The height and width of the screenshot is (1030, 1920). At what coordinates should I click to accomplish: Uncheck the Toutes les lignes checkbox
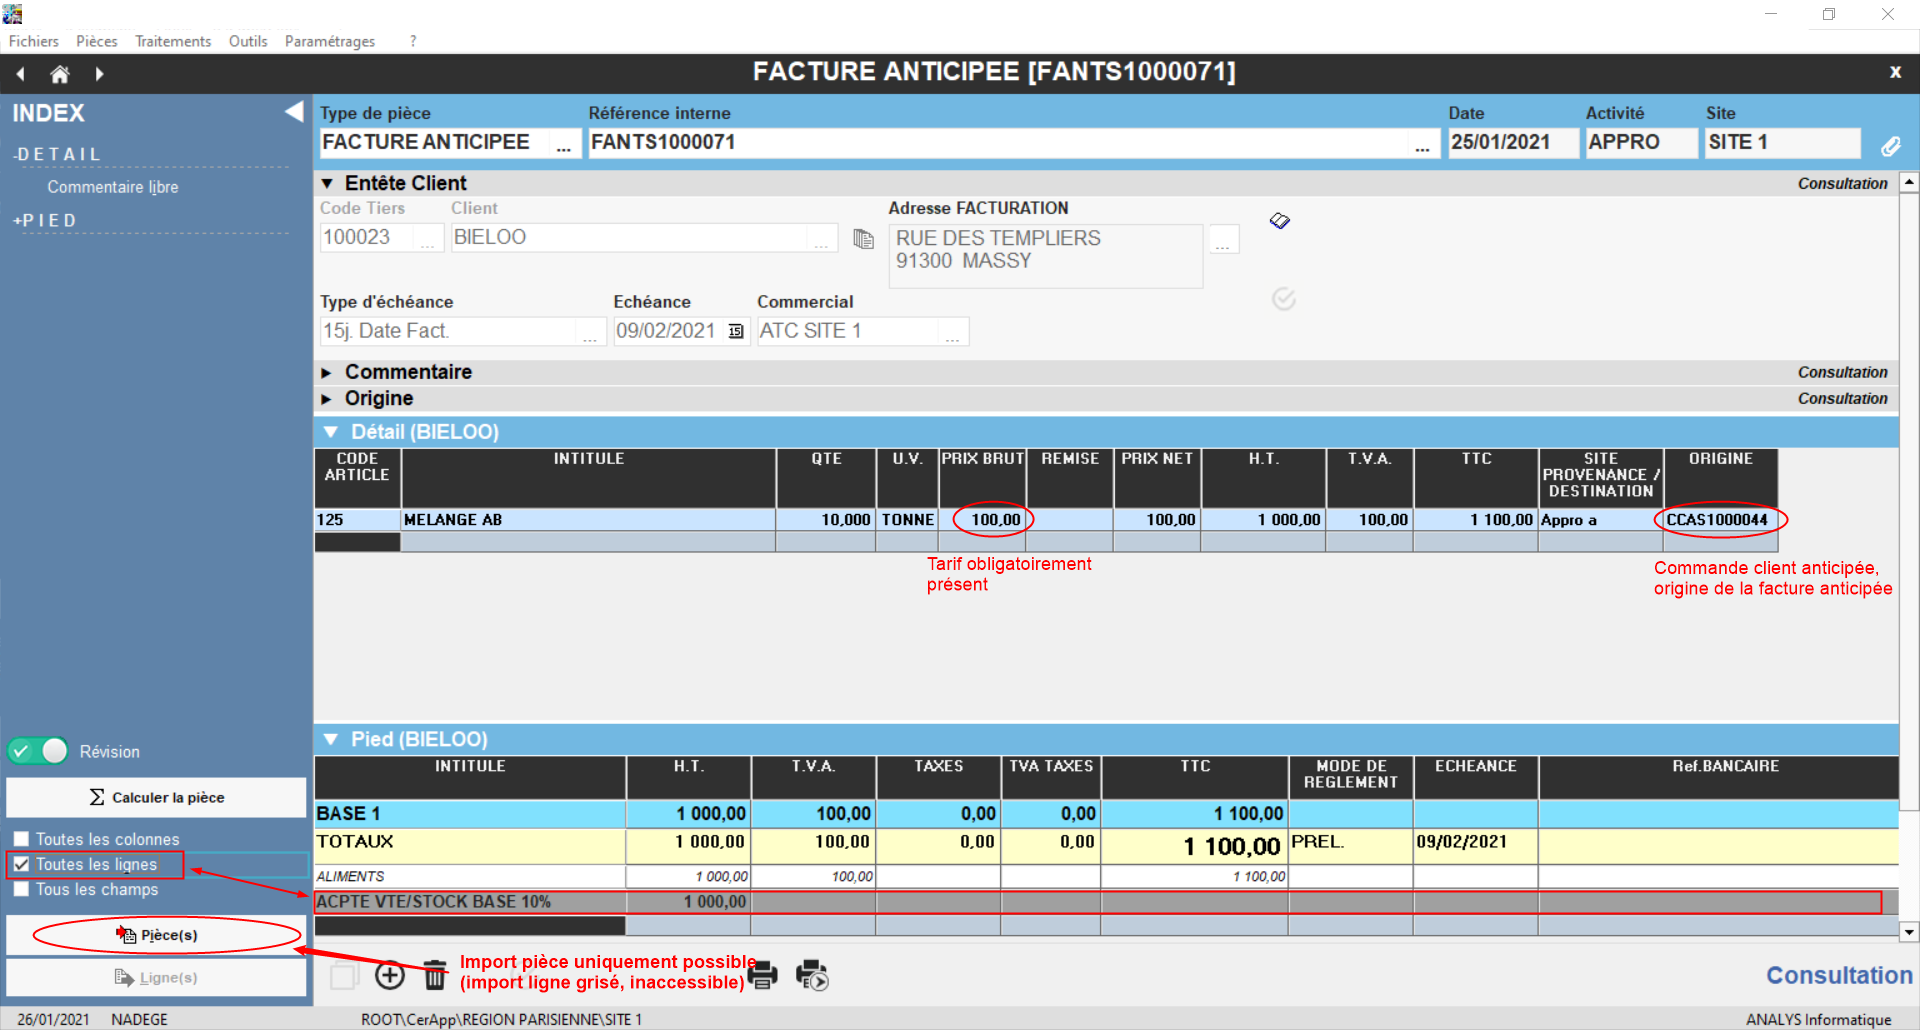[x=21, y=864]
